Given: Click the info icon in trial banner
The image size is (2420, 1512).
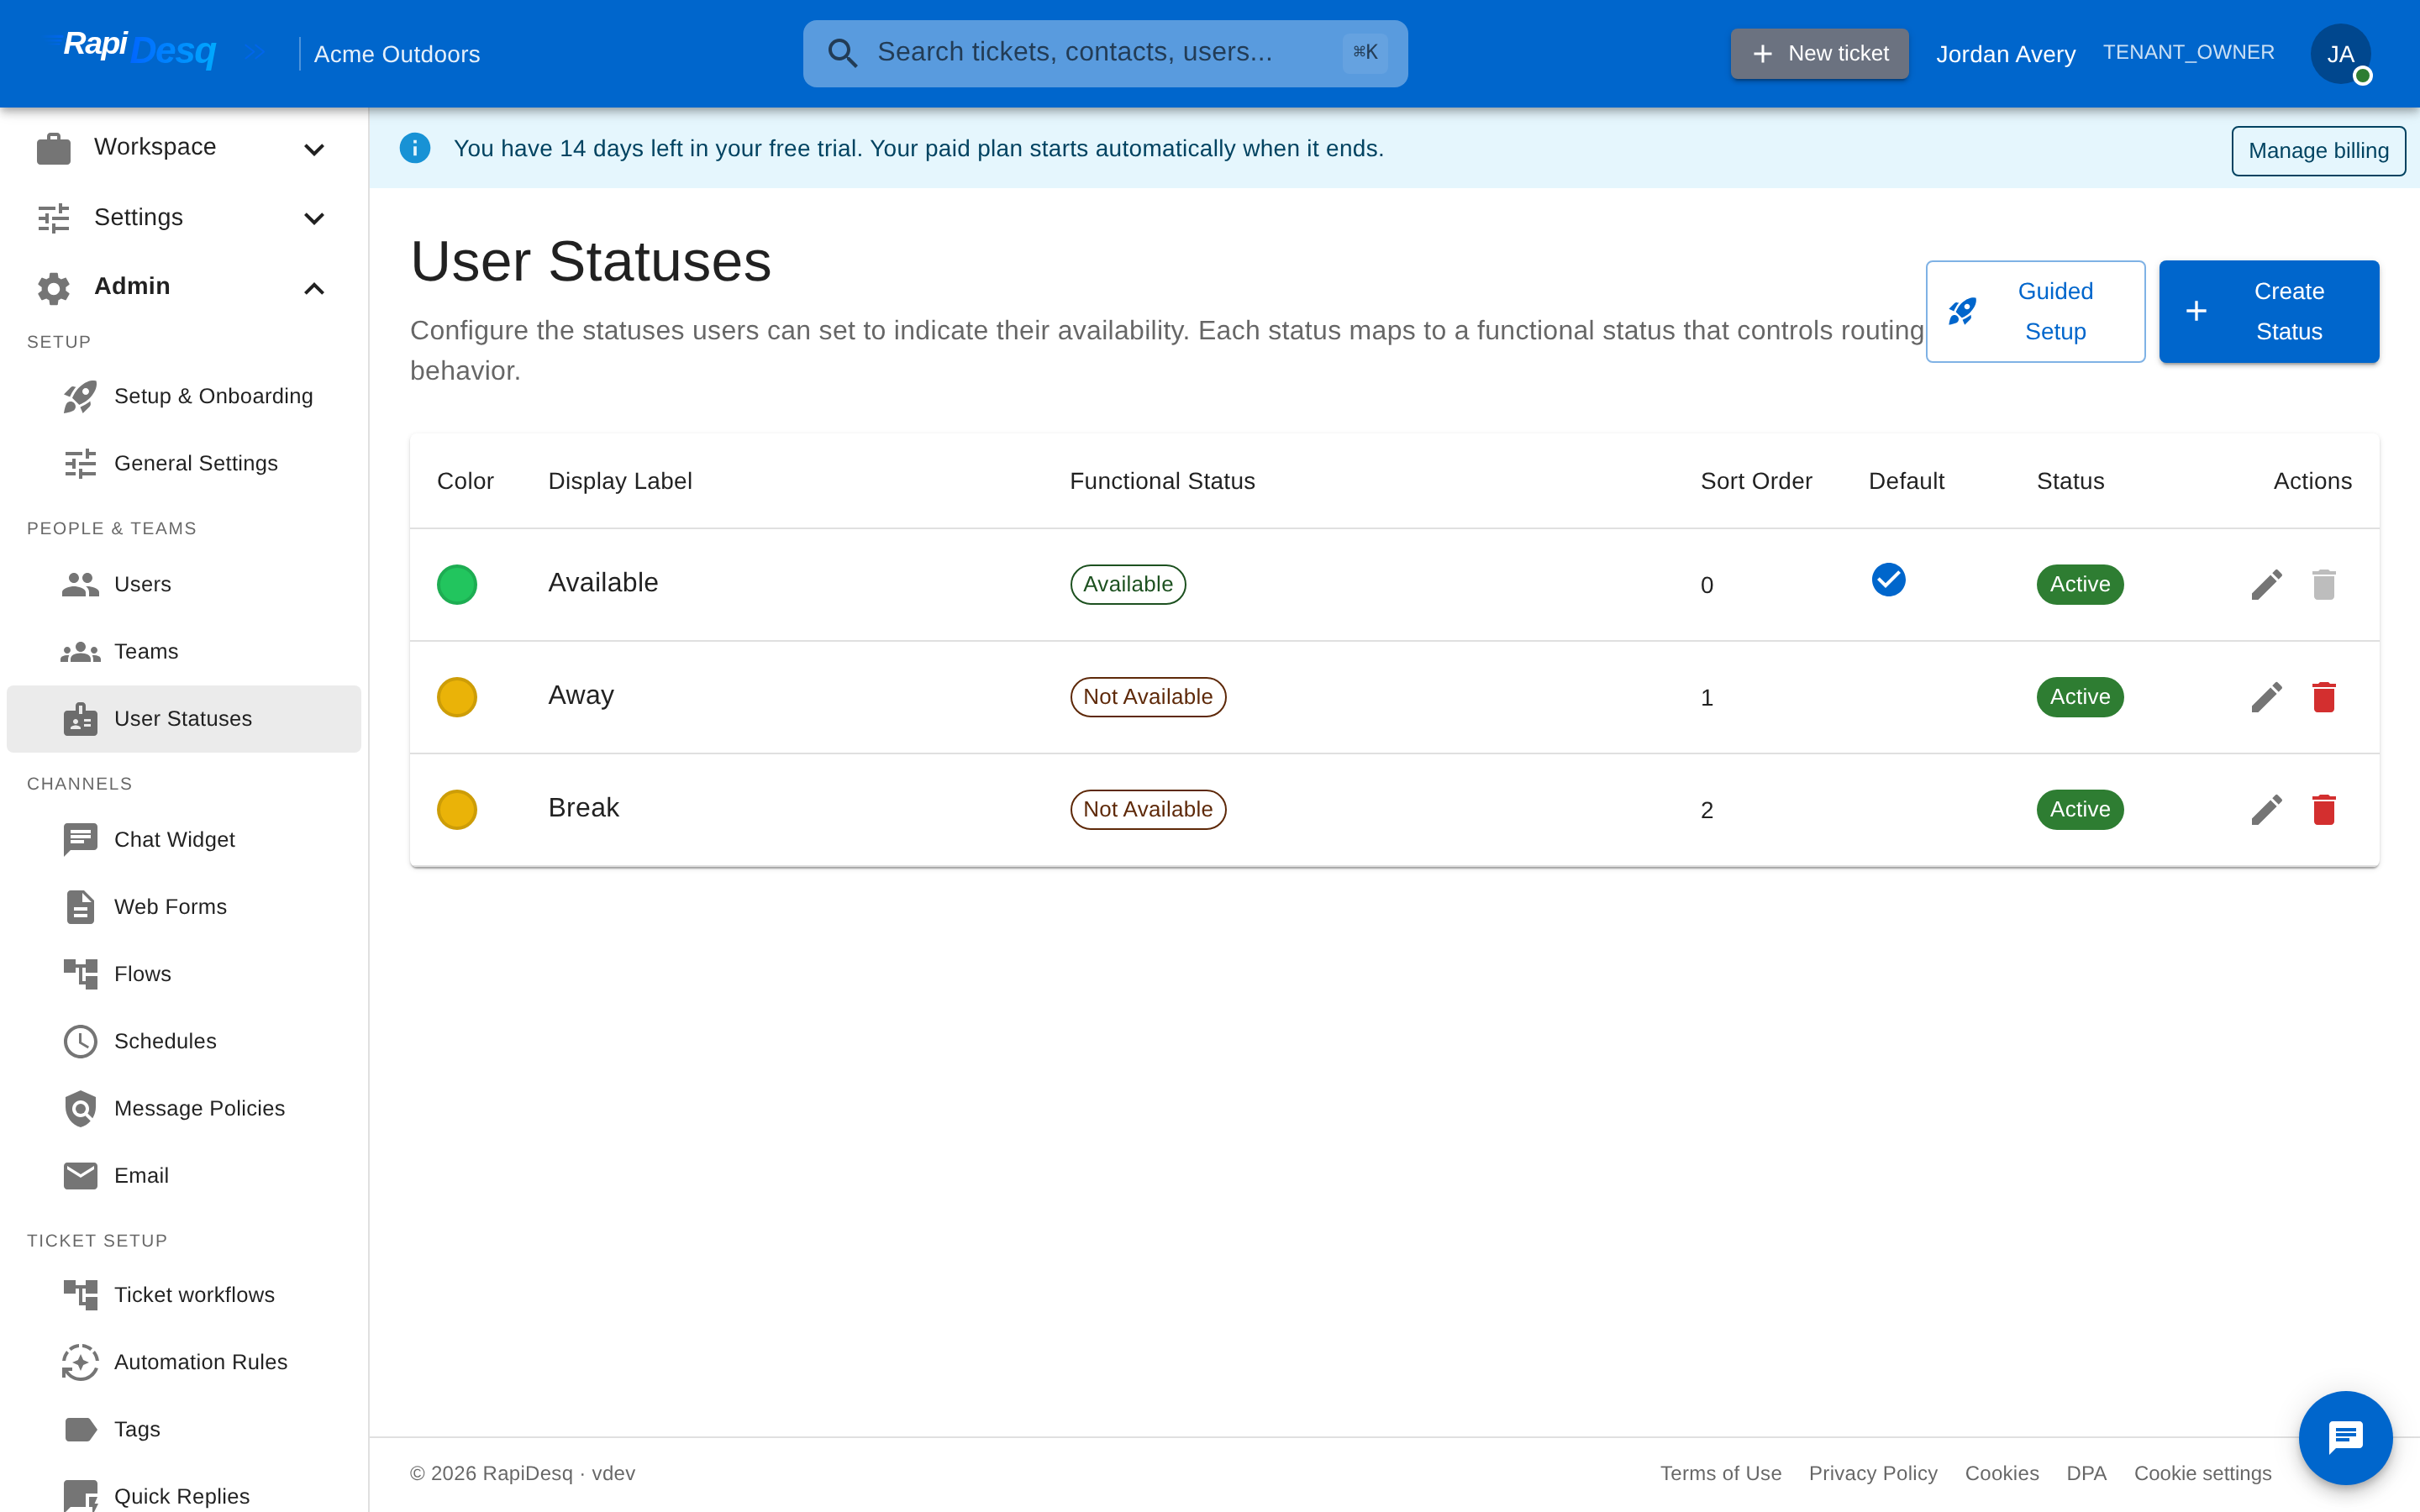Looking at the screenshot, I should coord(415,148).
